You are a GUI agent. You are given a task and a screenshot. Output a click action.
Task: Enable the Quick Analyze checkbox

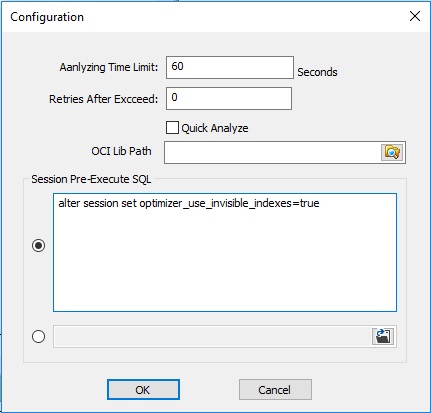(172, 128)
